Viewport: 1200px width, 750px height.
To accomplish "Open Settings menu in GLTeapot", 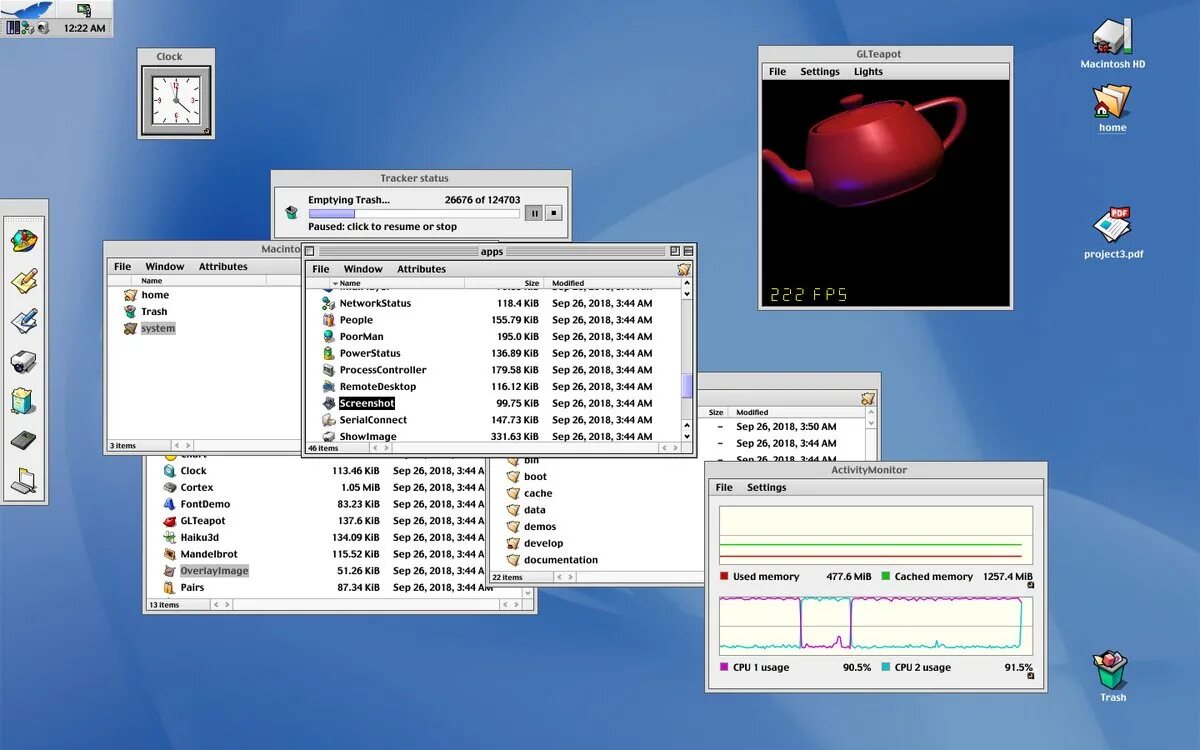I will click(820, 72).
